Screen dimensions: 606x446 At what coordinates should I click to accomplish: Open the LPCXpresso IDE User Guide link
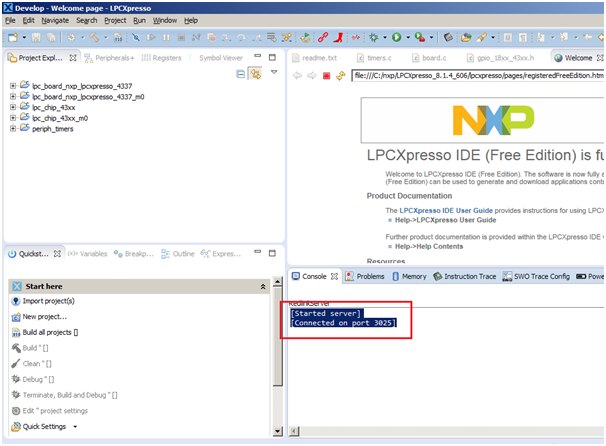446,211
